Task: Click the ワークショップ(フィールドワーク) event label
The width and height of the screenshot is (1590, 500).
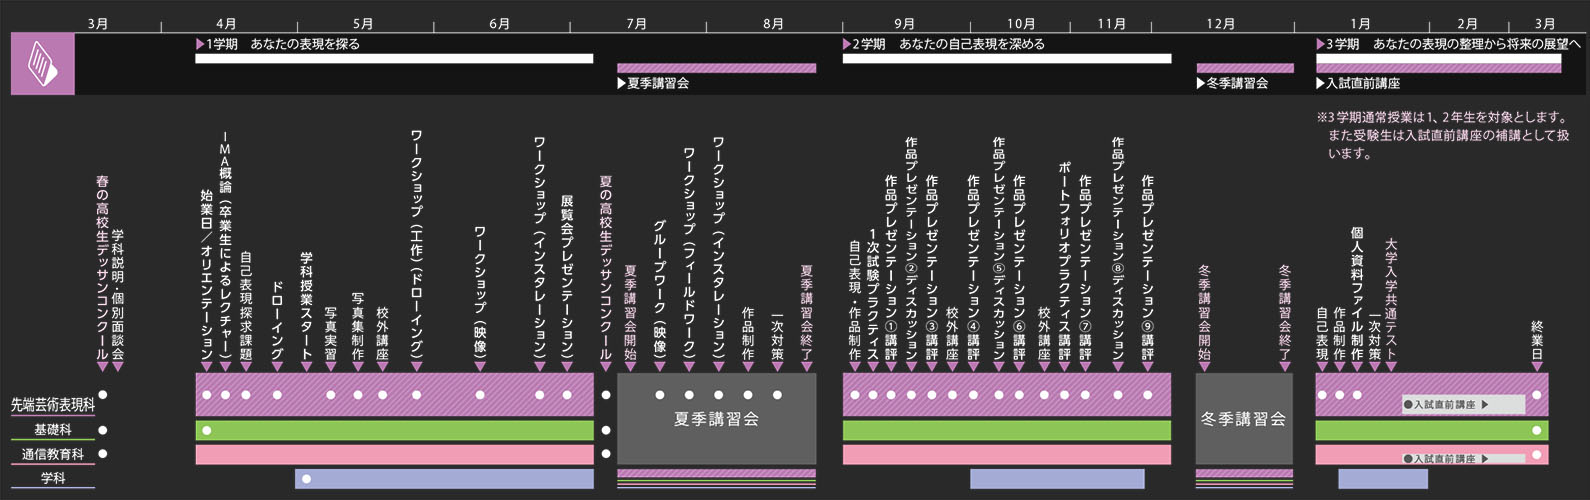Action: point(689,254)
